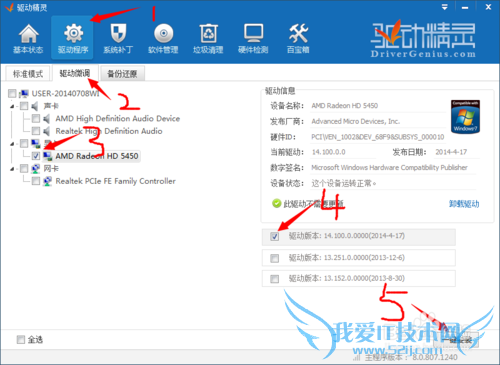Viewport: 500px width, 365px height.
Task: Click the Realtek High Definition Audio speaker icon
Action: pyautogui.click(x=47, y=131)
